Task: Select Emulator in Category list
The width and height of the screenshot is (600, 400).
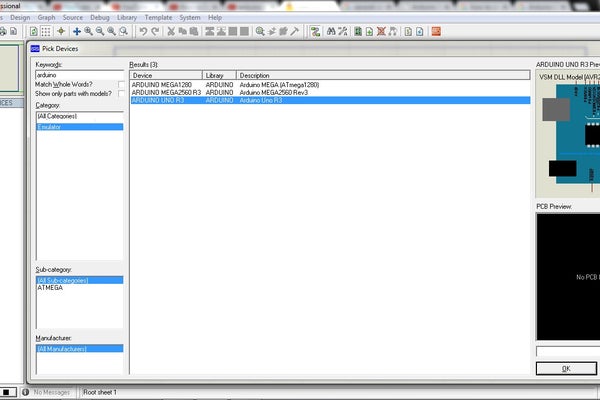Action: tap(80, 127)
